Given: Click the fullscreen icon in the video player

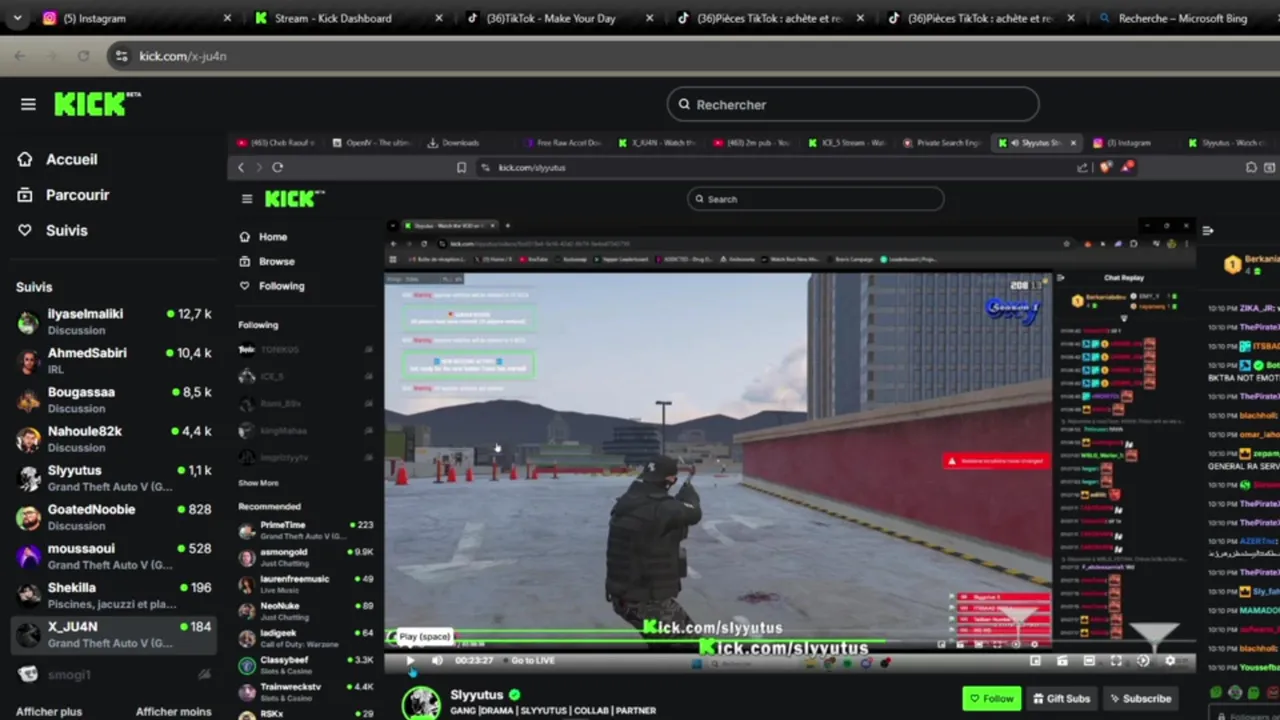Looking at the screenshot, I should [1116, 660].
